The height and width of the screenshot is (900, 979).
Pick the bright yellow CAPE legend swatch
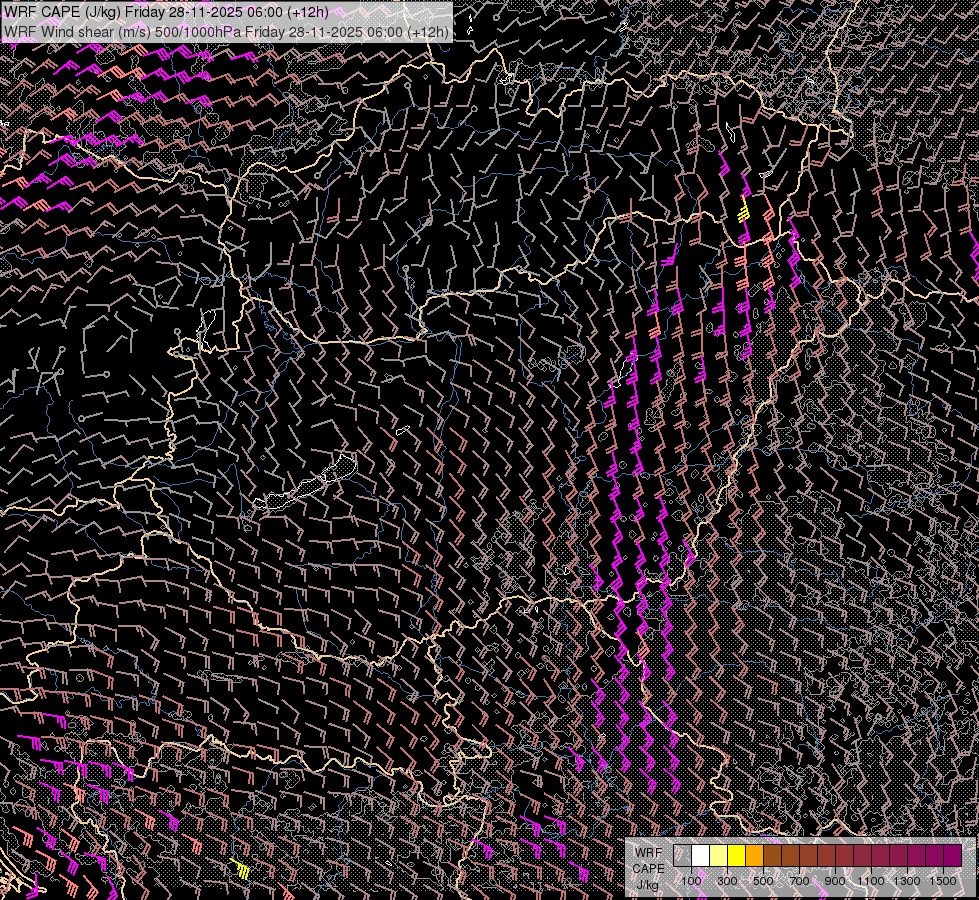click(x=736, y=856)
